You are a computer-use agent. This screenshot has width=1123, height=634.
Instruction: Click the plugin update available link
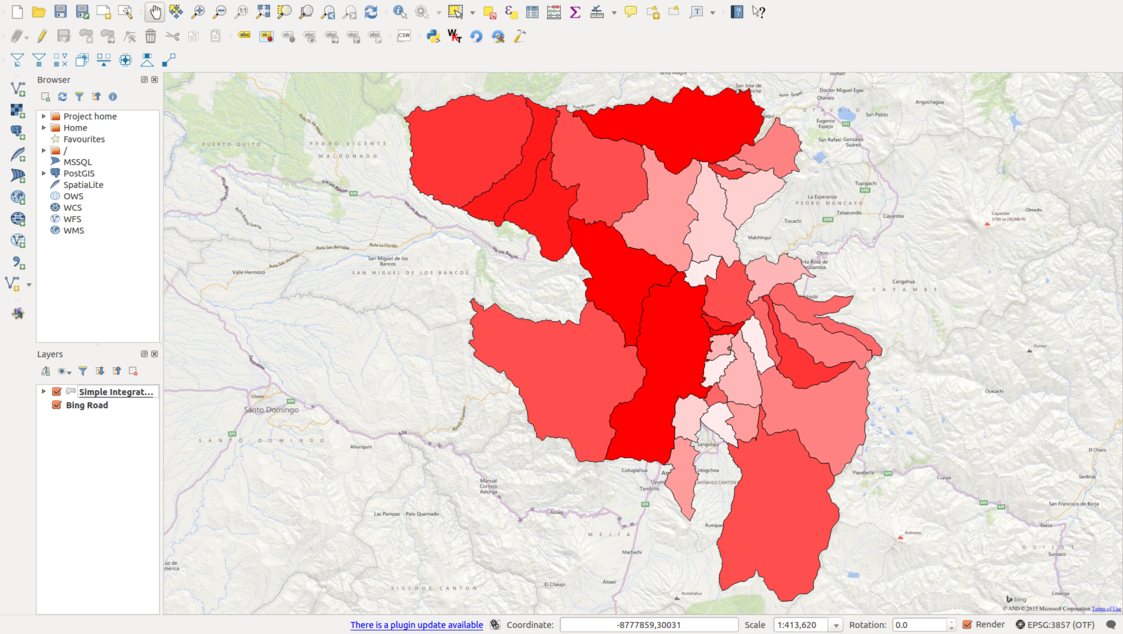(416, 625)
